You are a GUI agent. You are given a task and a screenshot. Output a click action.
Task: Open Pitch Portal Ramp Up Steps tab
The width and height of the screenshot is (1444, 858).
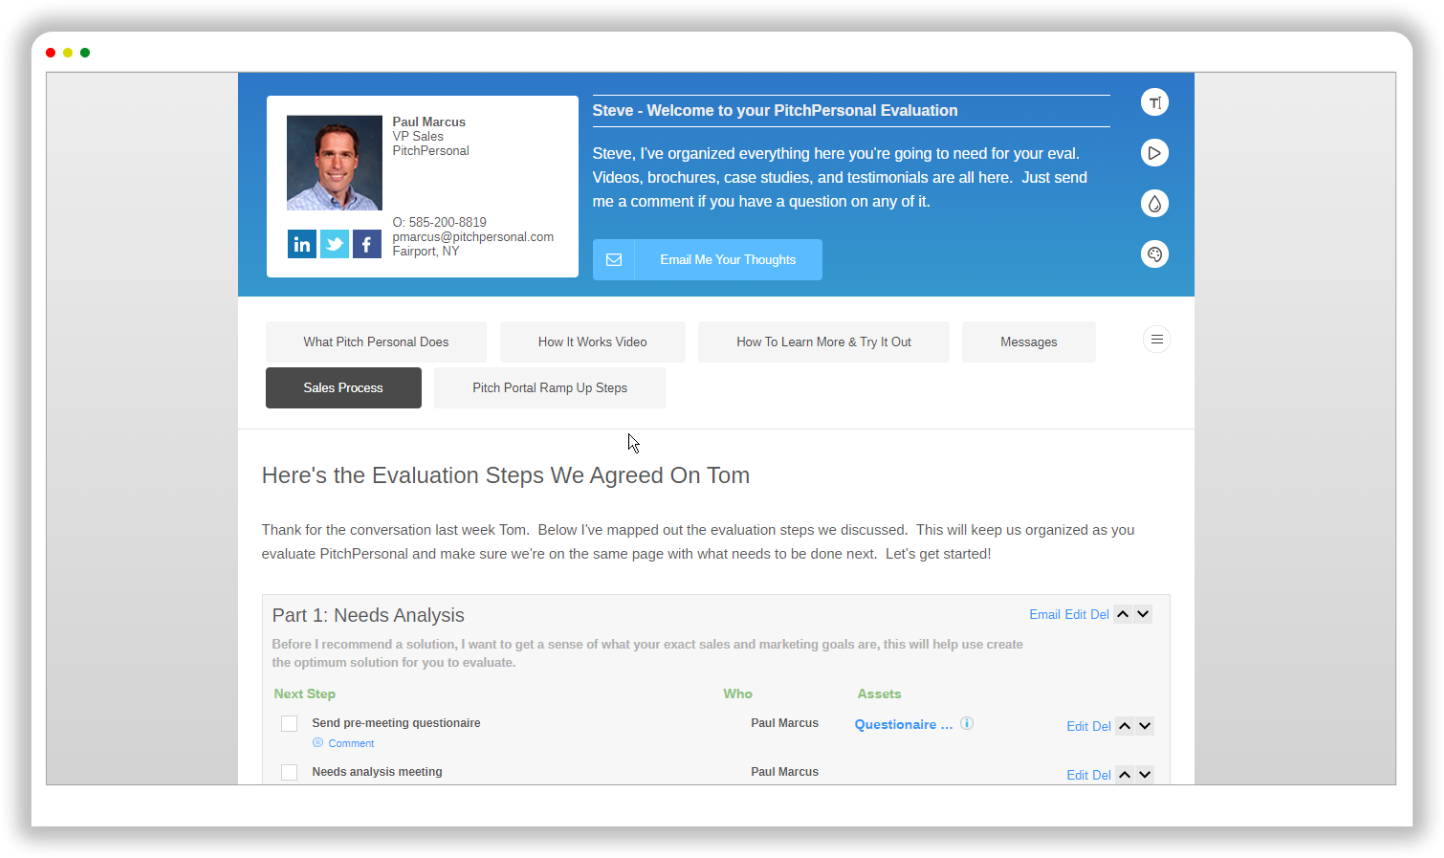tap(549, 388)
